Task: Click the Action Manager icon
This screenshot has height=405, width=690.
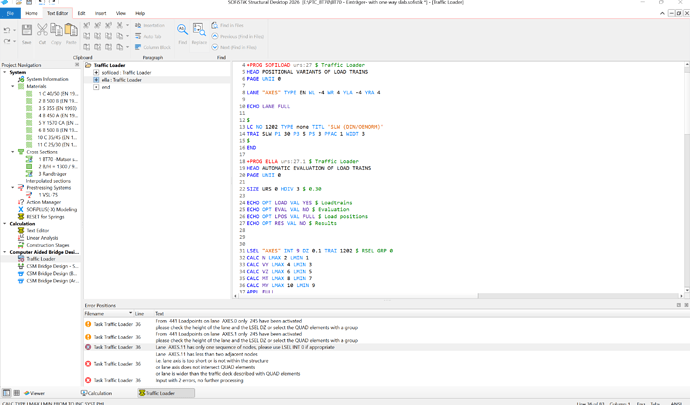Action: [21, 202]
